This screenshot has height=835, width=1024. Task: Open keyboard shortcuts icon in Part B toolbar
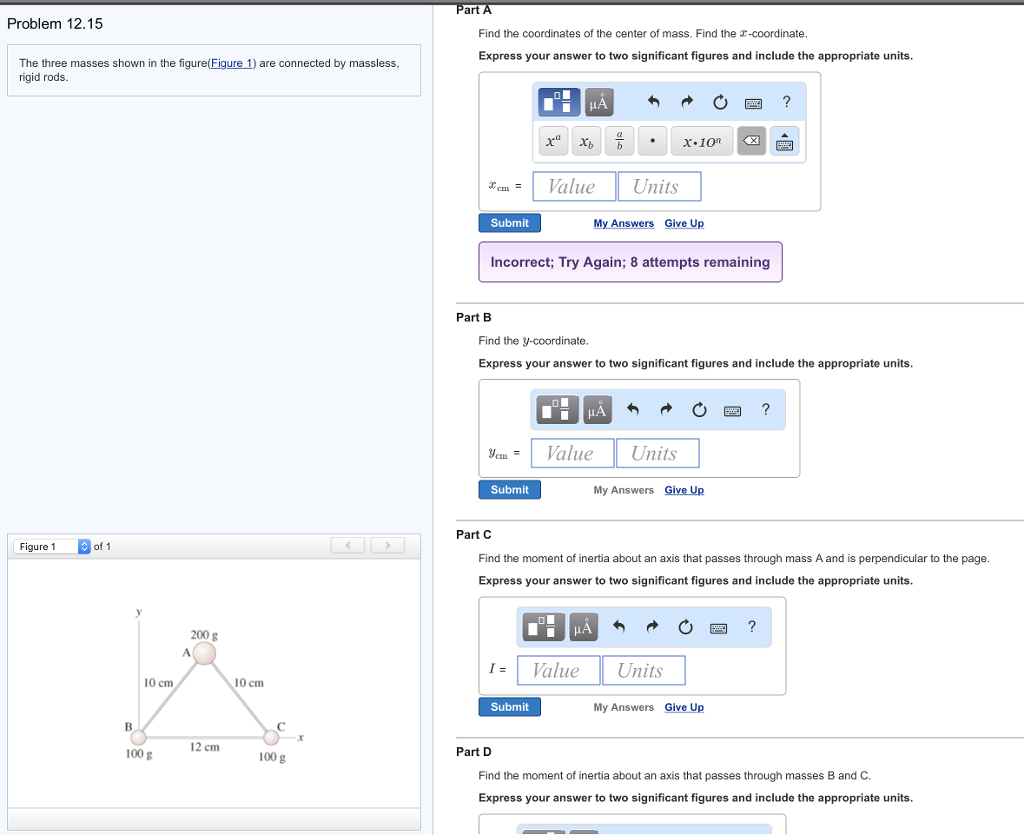pyautogui.click(x=733, y=410)
